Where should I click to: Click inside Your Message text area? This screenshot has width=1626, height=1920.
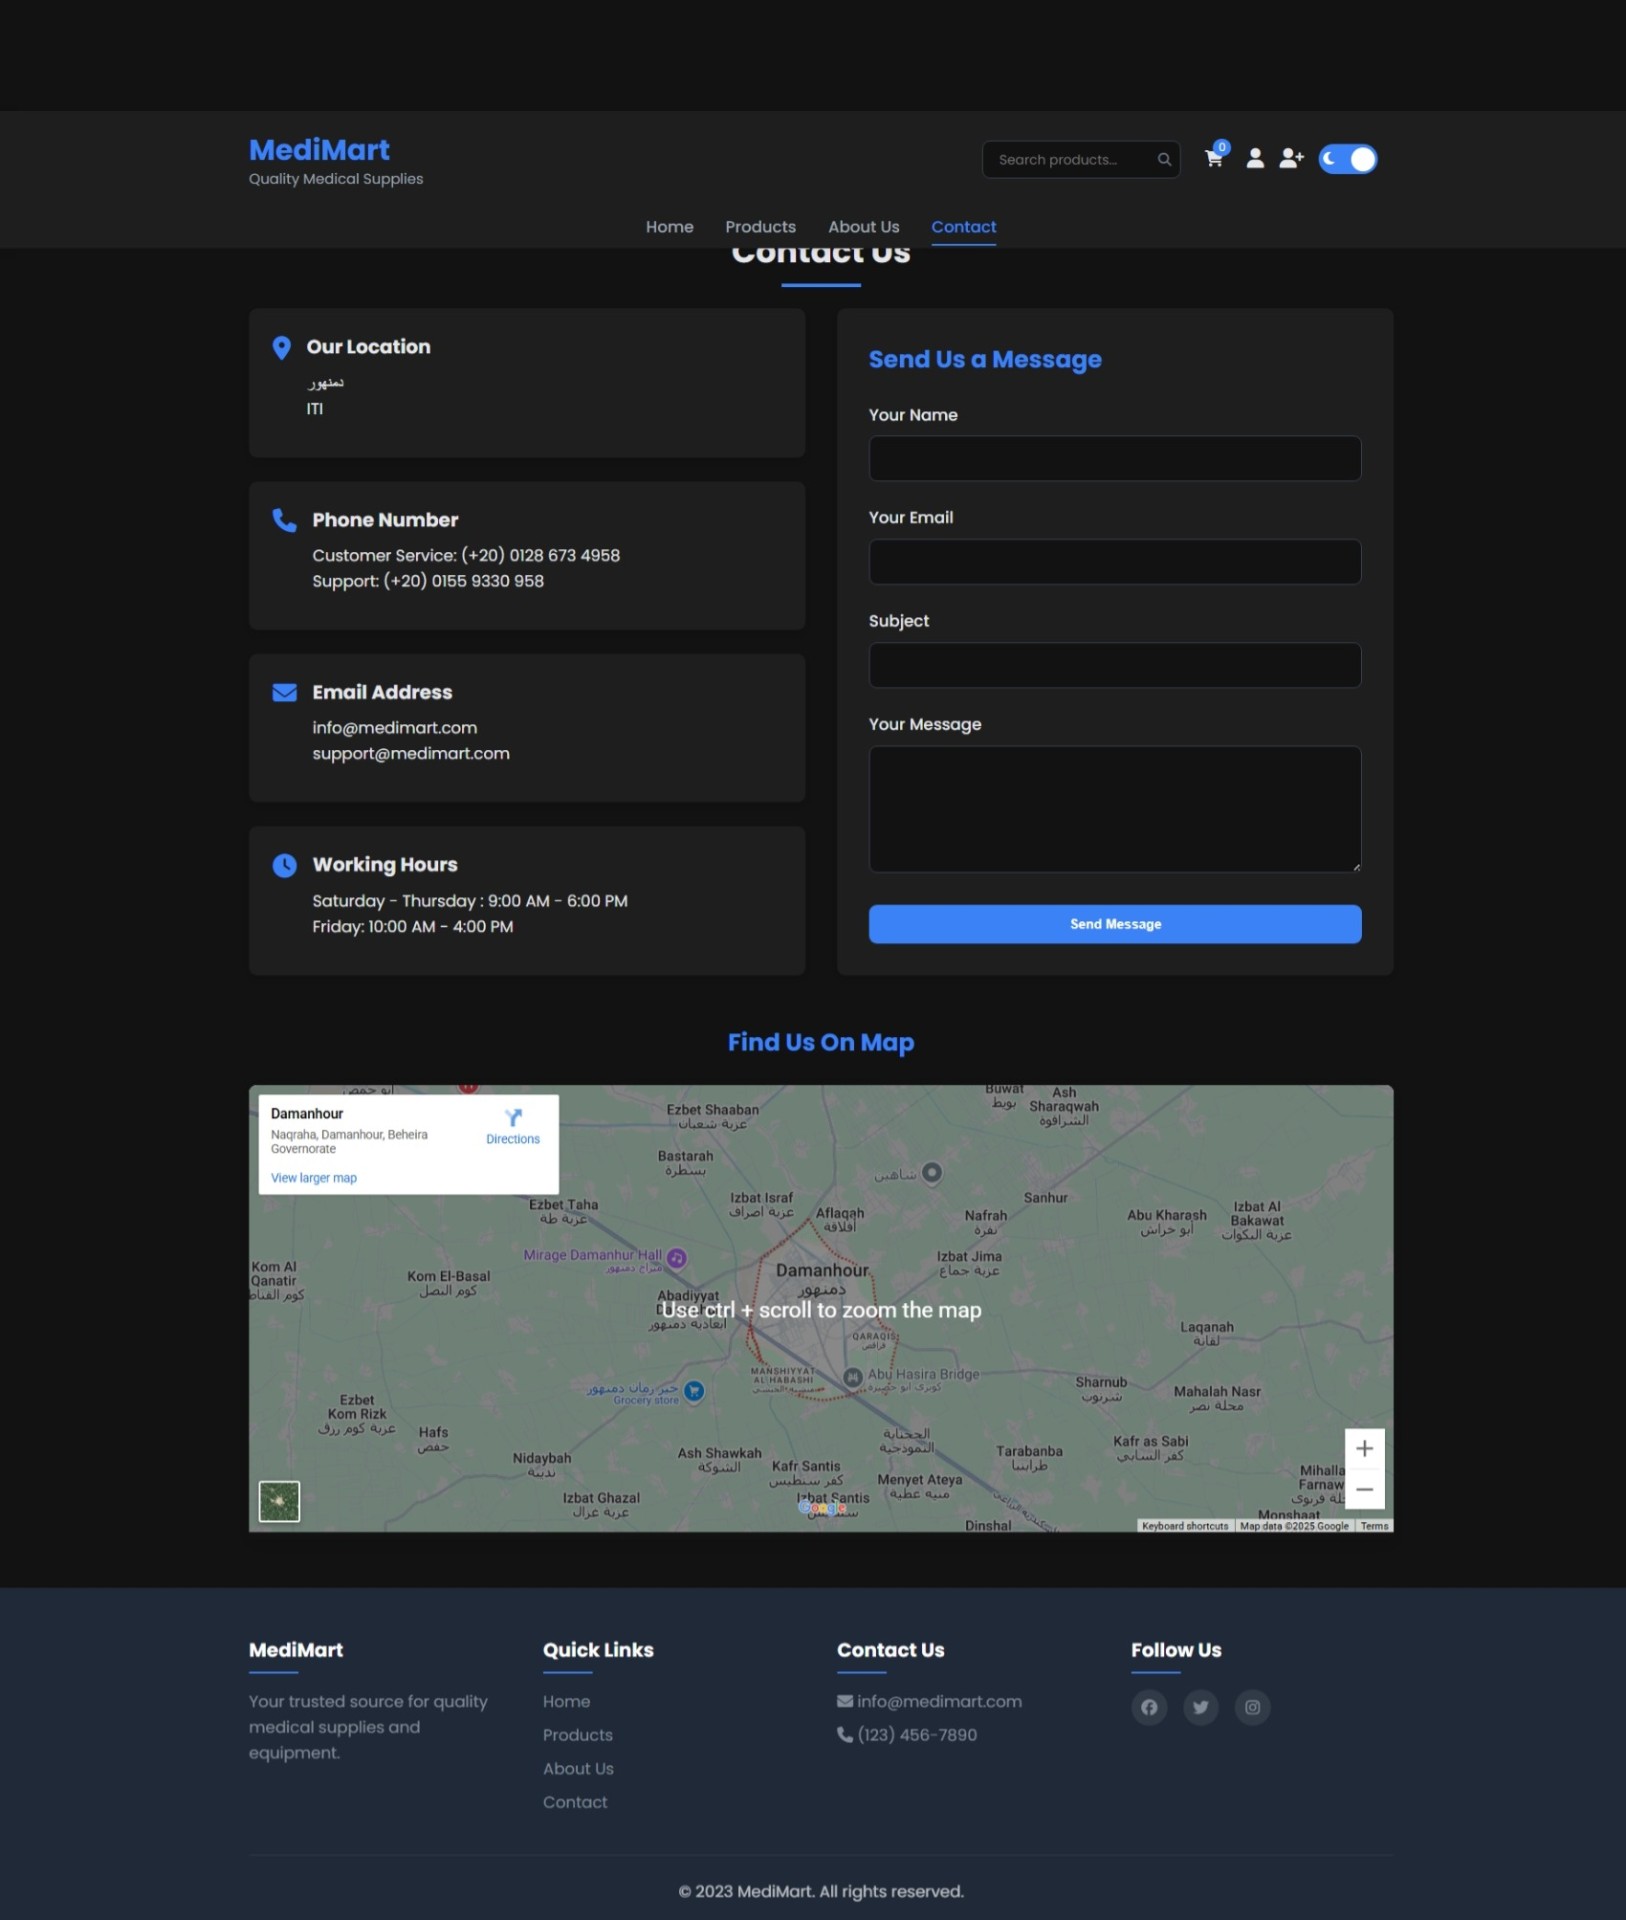click(x=1114, y=809)
